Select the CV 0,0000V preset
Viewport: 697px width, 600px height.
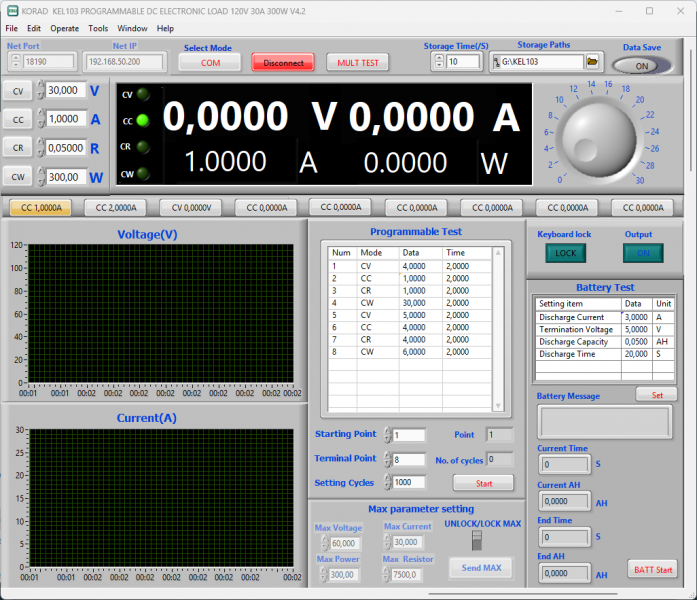pos(191,208)
